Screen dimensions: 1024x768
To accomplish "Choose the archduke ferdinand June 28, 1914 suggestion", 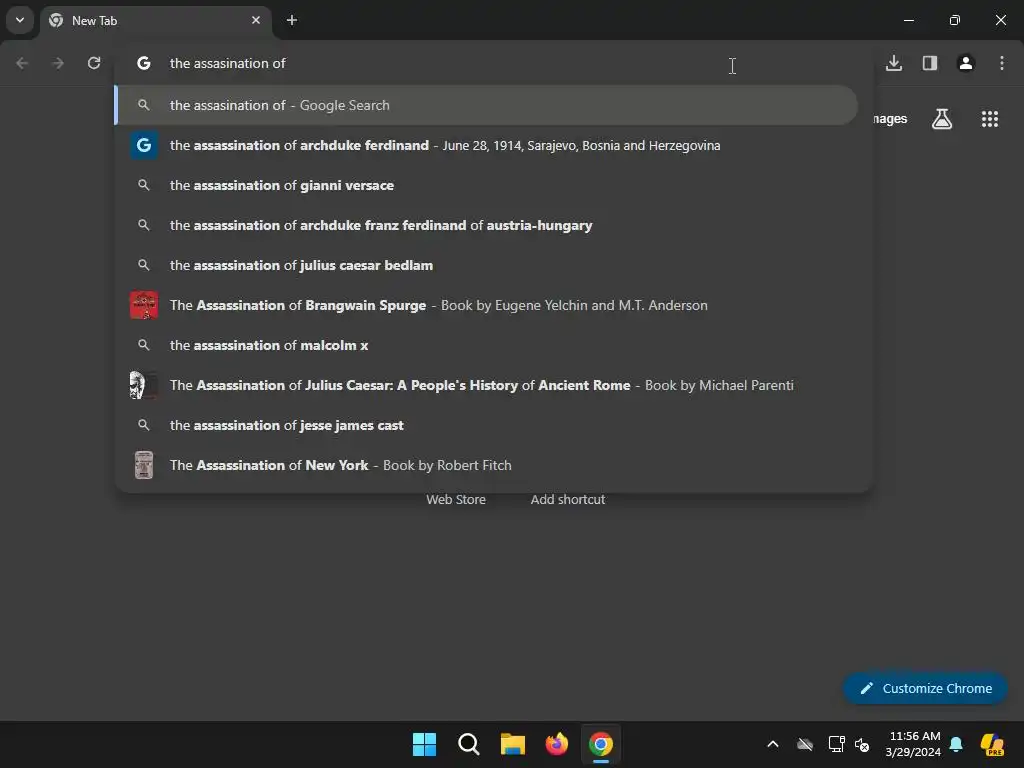I will [486, 145].
